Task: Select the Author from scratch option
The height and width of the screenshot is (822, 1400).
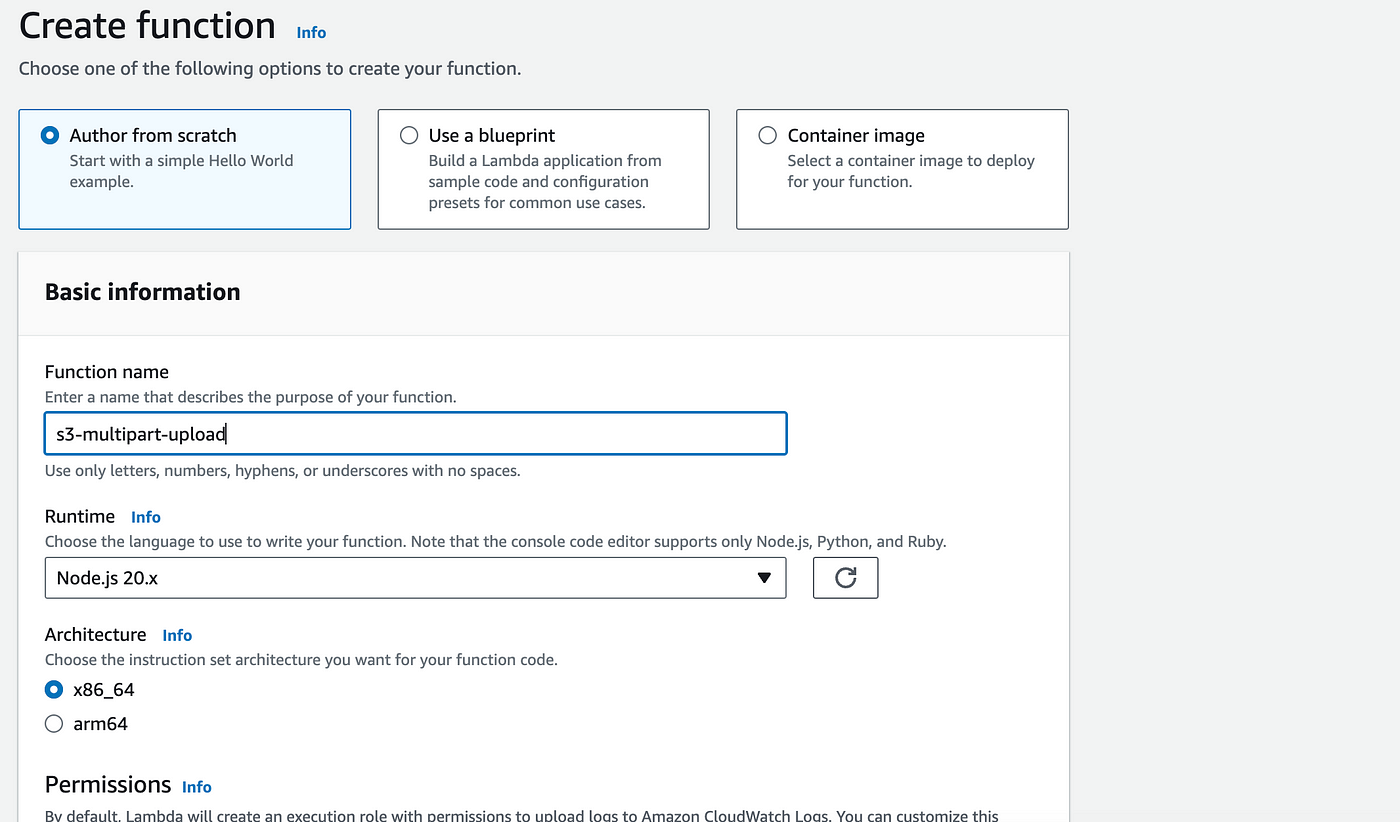Action: [52, 134]
